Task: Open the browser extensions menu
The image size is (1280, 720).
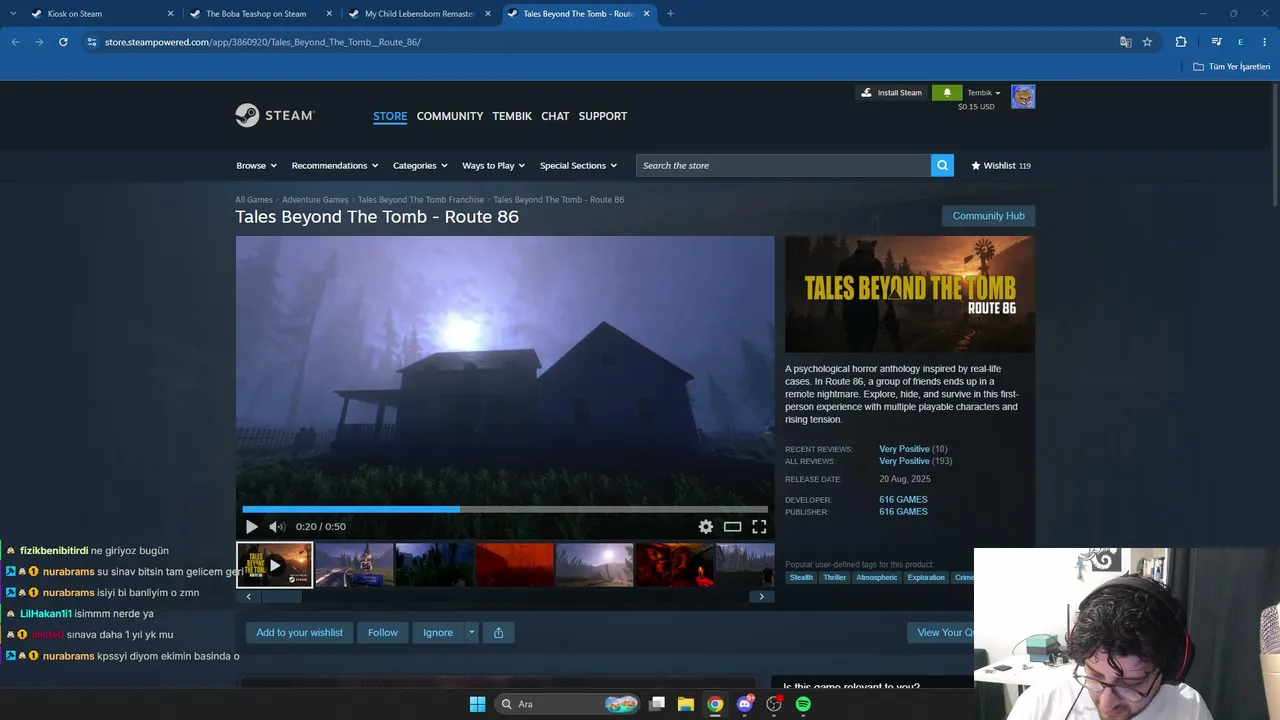Action: tap(1181, 42)
